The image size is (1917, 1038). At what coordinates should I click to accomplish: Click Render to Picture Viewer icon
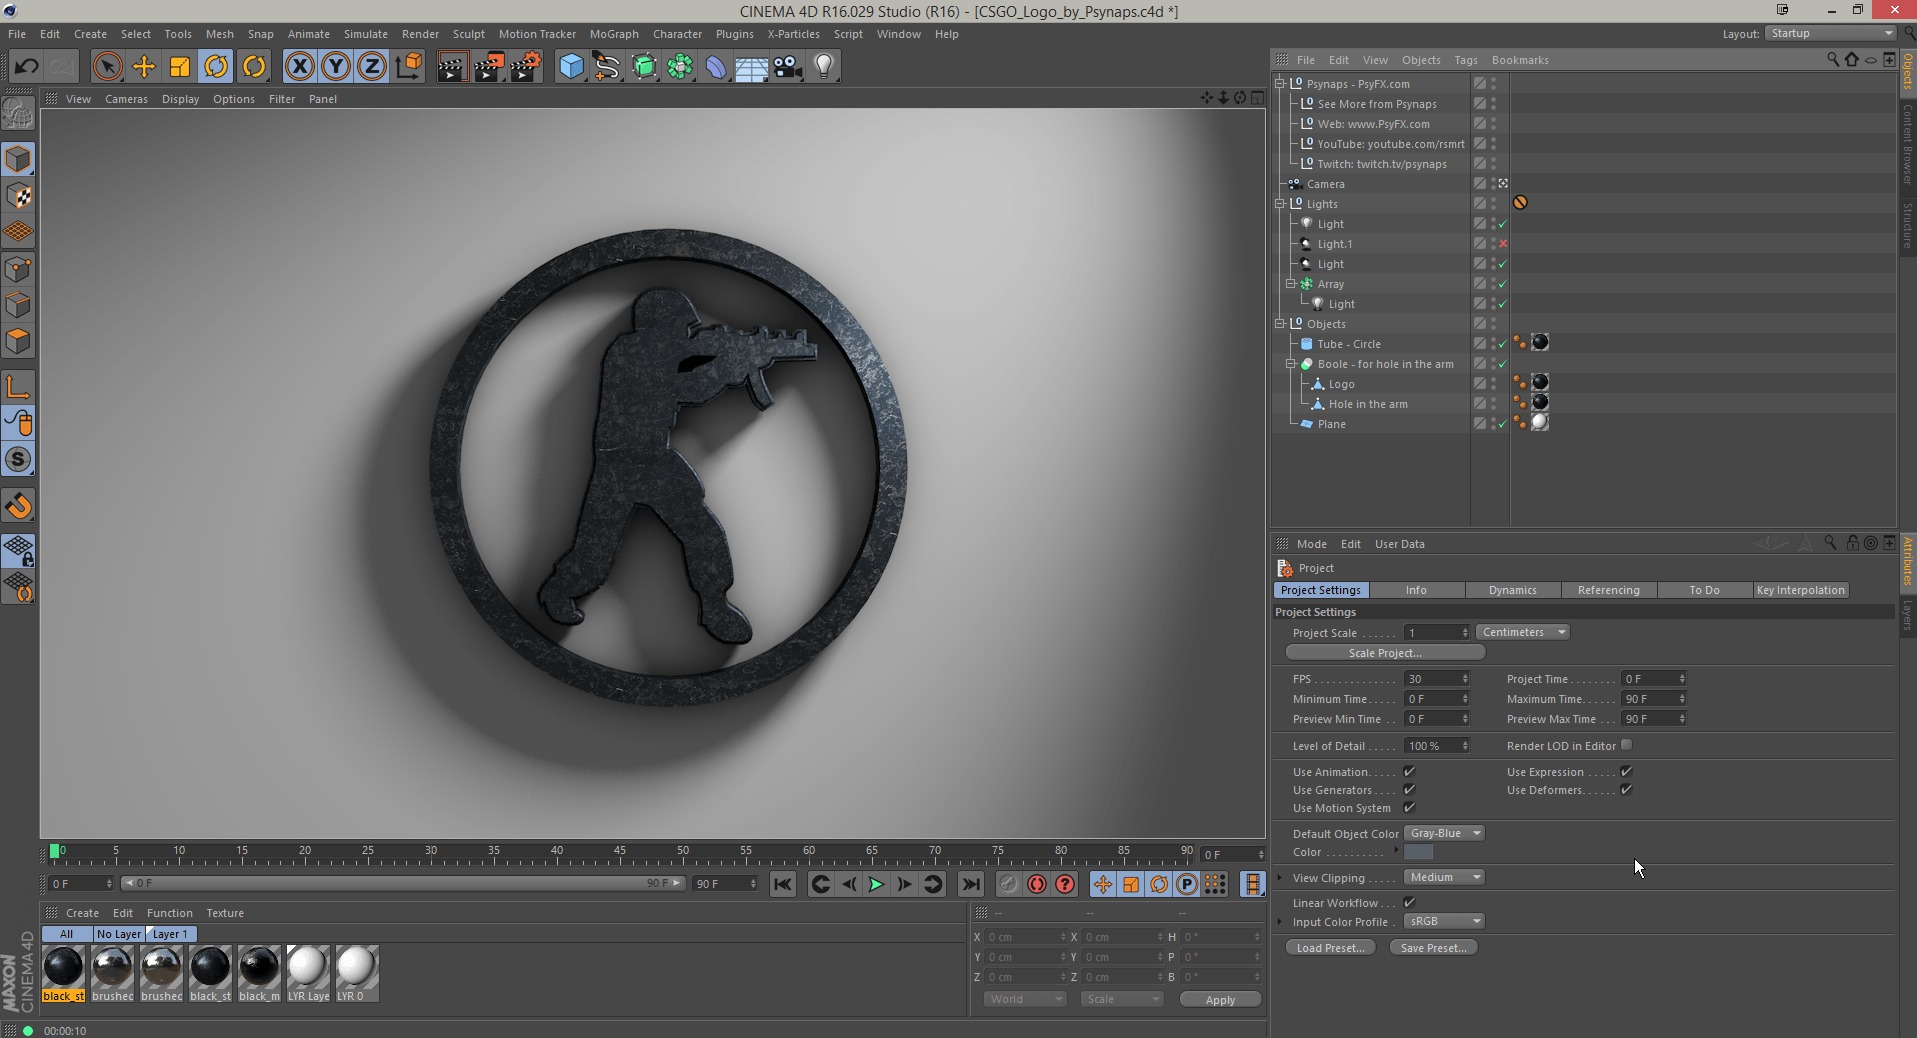(489, 67)
